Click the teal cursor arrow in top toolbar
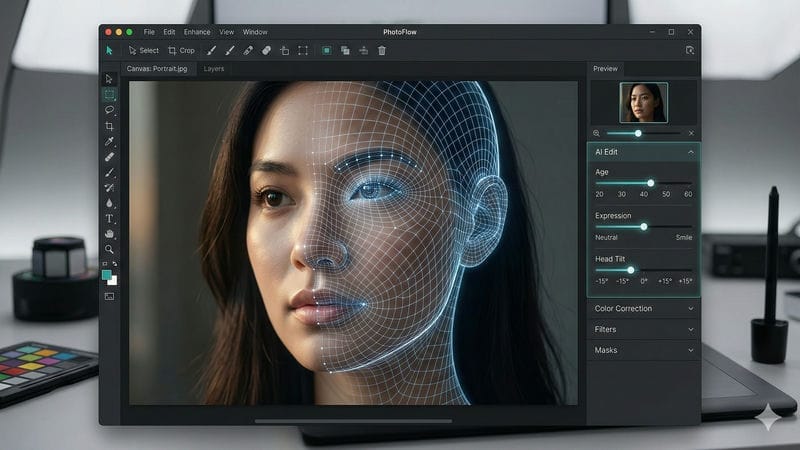Screen dimensions: 800x450 (x=109, y=51)
